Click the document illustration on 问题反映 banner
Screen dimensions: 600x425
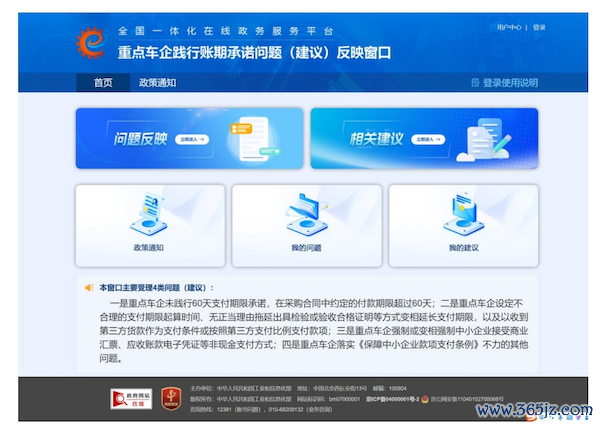255,138
